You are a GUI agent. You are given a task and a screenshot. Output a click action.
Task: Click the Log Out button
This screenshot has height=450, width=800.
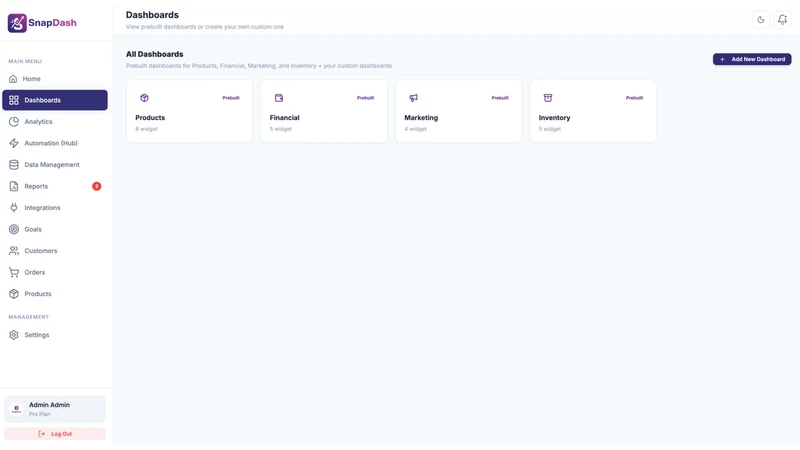coord(55,434)
